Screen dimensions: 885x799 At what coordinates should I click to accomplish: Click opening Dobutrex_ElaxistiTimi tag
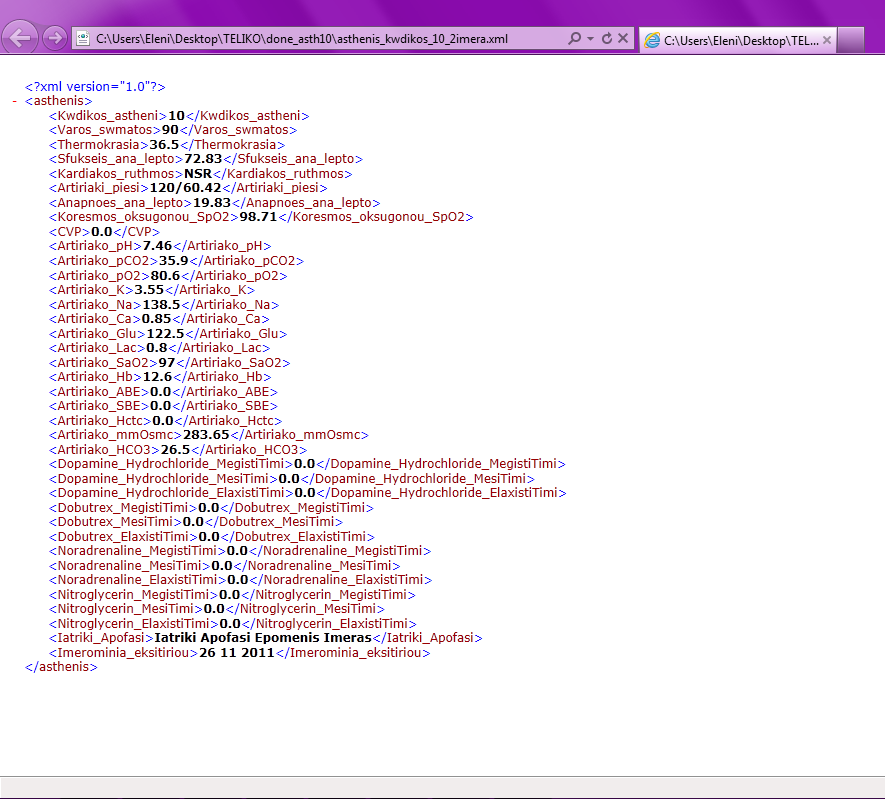point(123,537)
